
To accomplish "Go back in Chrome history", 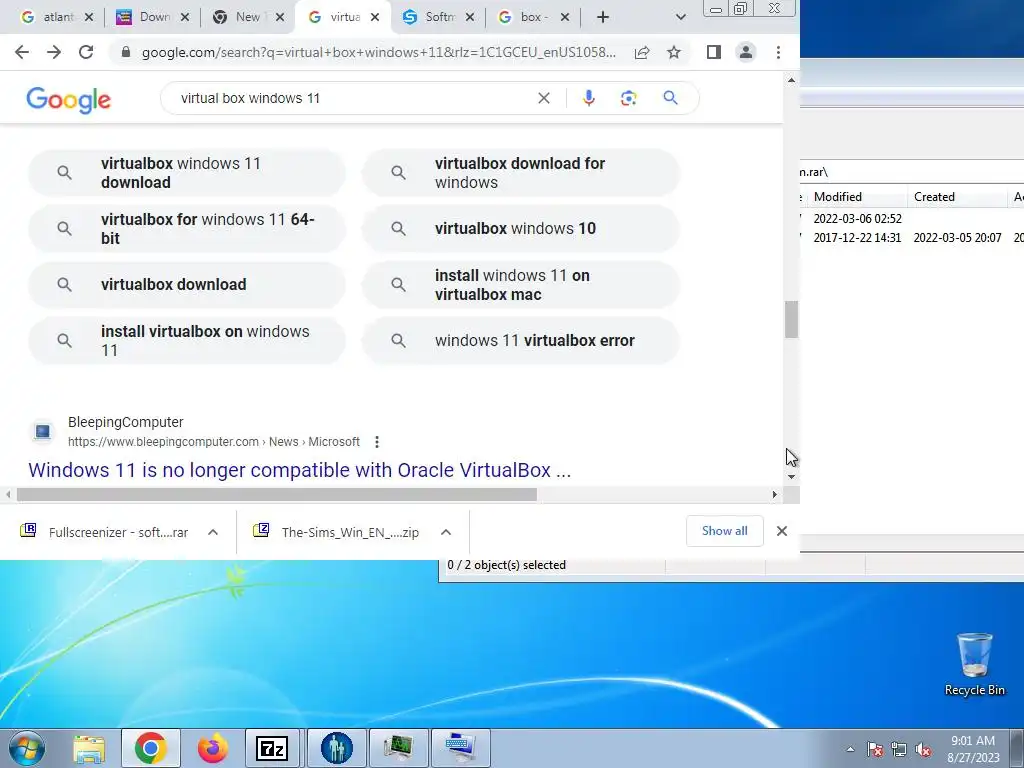I will [22, 52].
